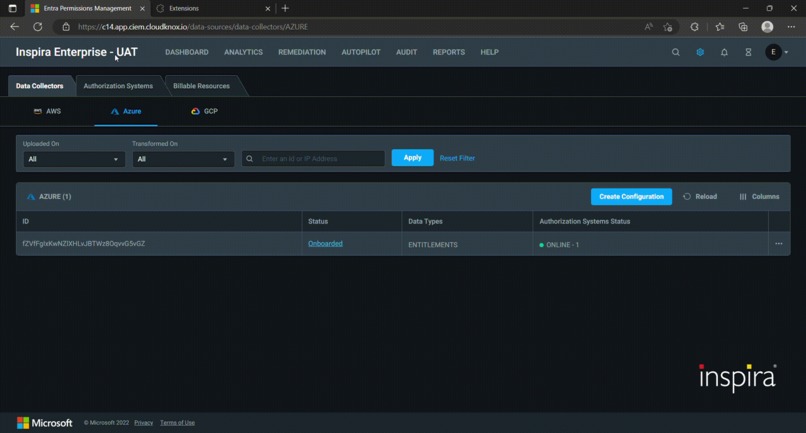Open a new browser tab
Image resolution: width=806 pixels, height=433 pixels.
(285, 8)
